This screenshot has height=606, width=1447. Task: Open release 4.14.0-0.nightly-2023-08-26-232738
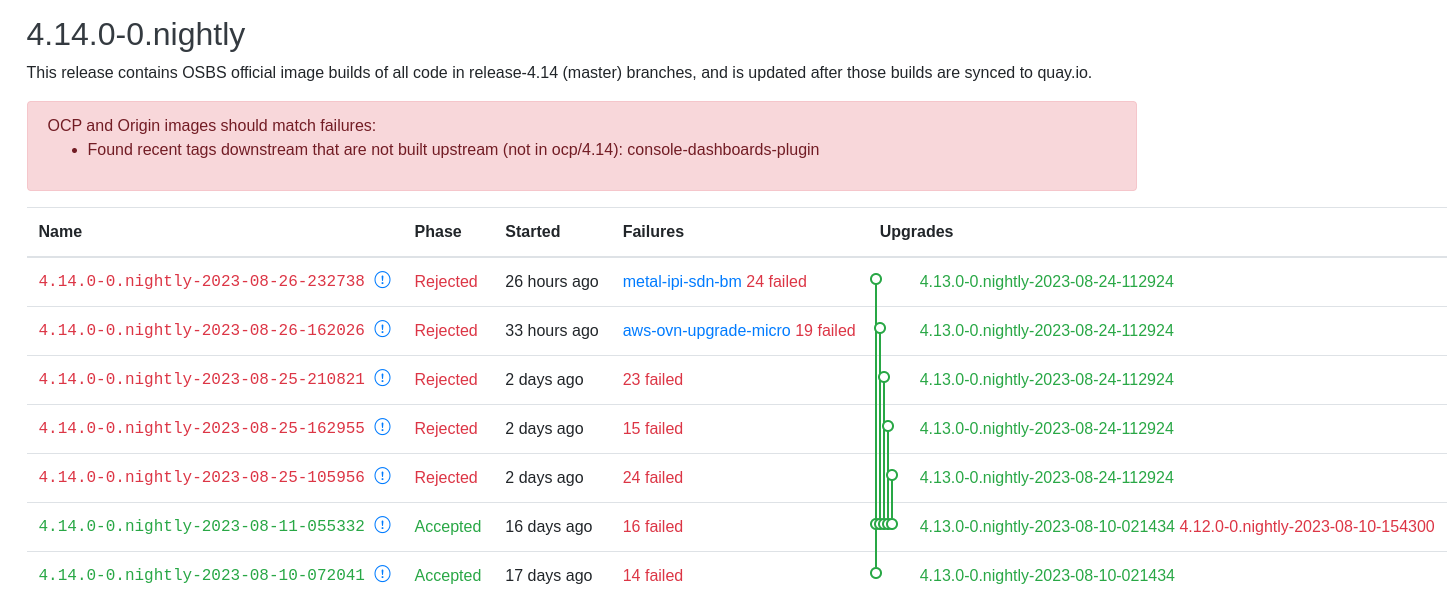tap(201, 282)
